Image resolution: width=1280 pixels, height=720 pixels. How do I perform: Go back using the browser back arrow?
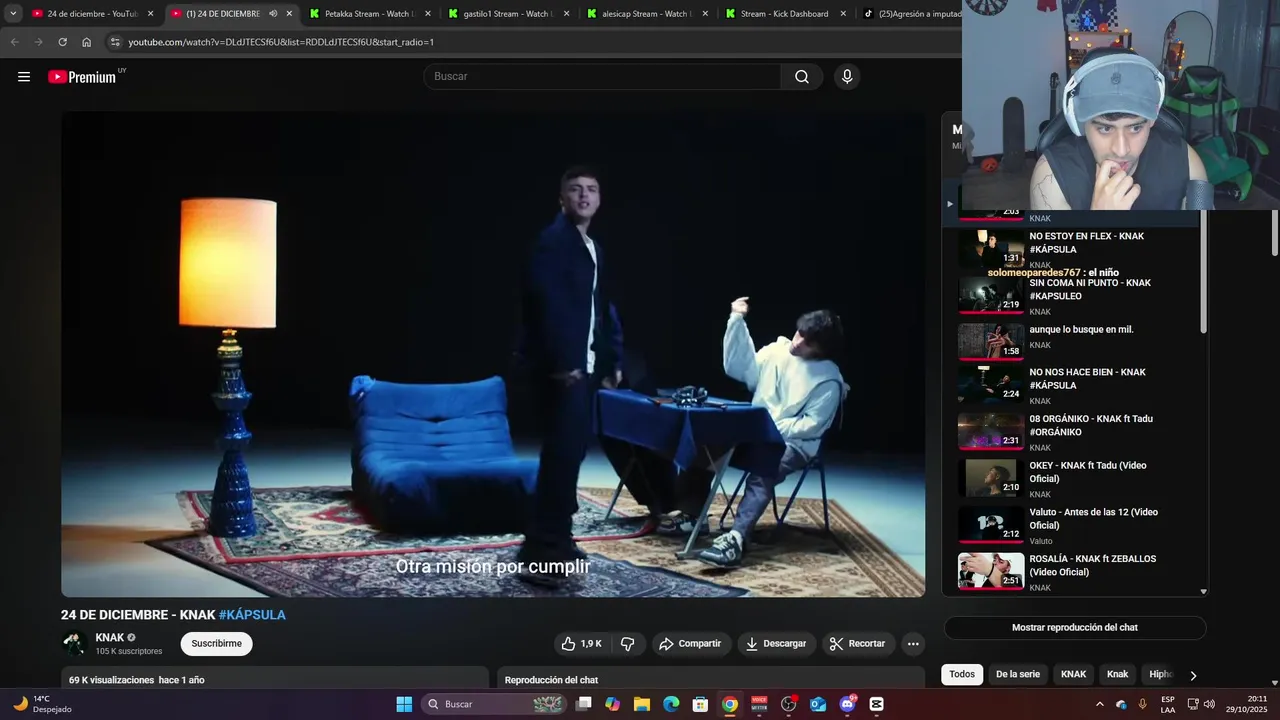[x=14, y=42]
